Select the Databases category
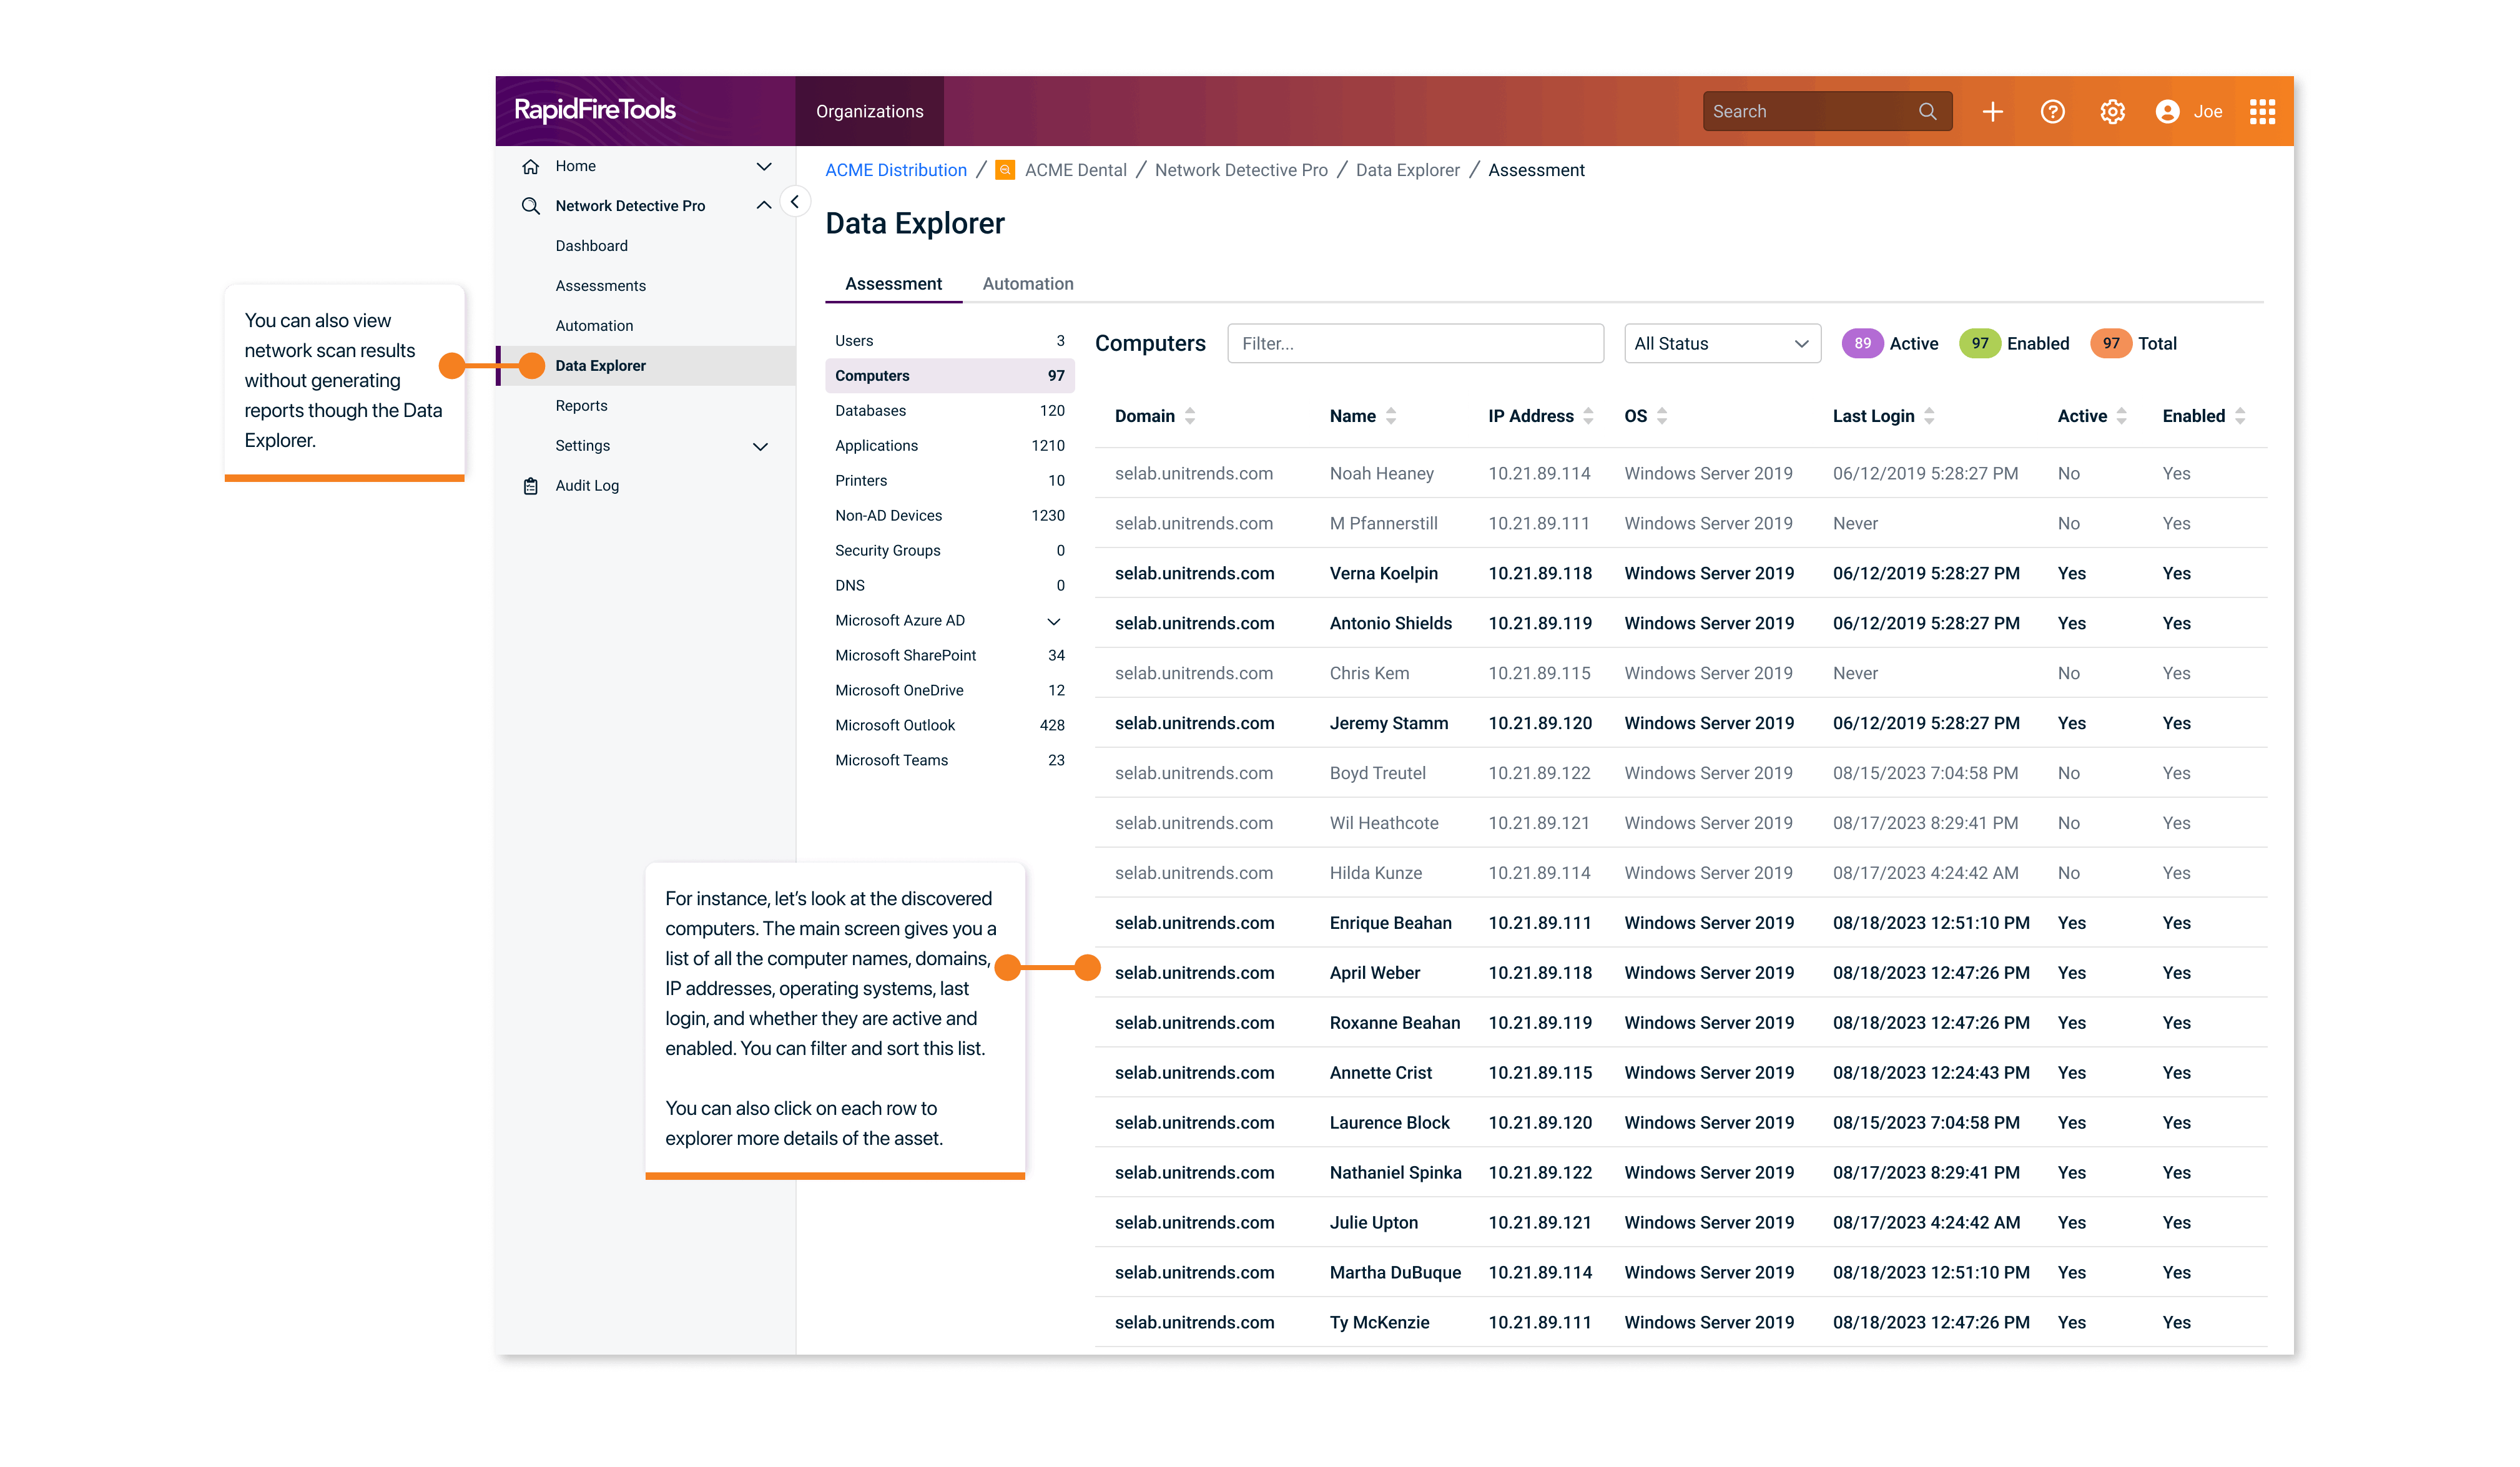 pyautogui.click(x=870, y=411)
